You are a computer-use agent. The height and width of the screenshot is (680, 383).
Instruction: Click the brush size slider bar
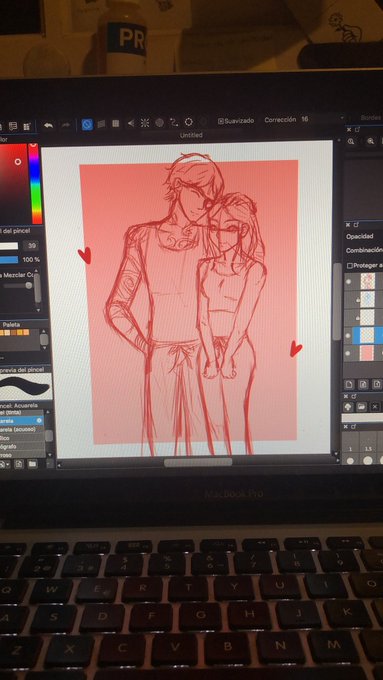tap(9, 246)
